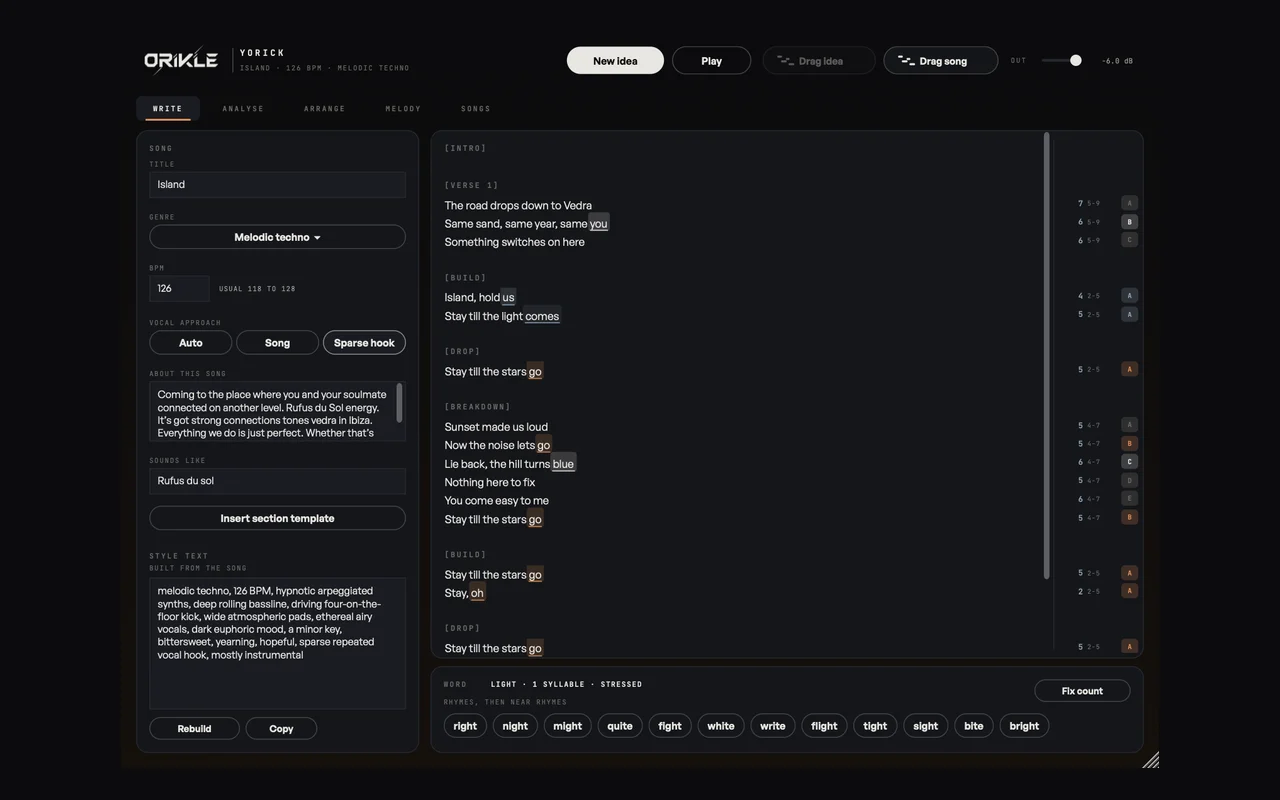The image size is (1280, 800).
Task: Select the Song vocal approach
Action: pos(277,343)
